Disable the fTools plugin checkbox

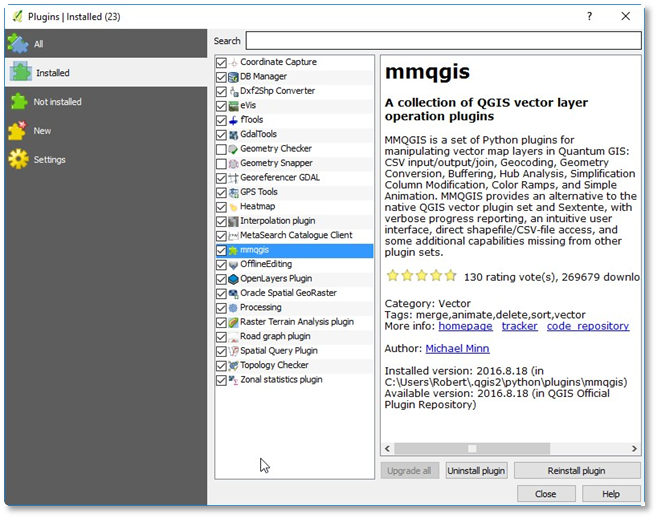tap(221, 120)
